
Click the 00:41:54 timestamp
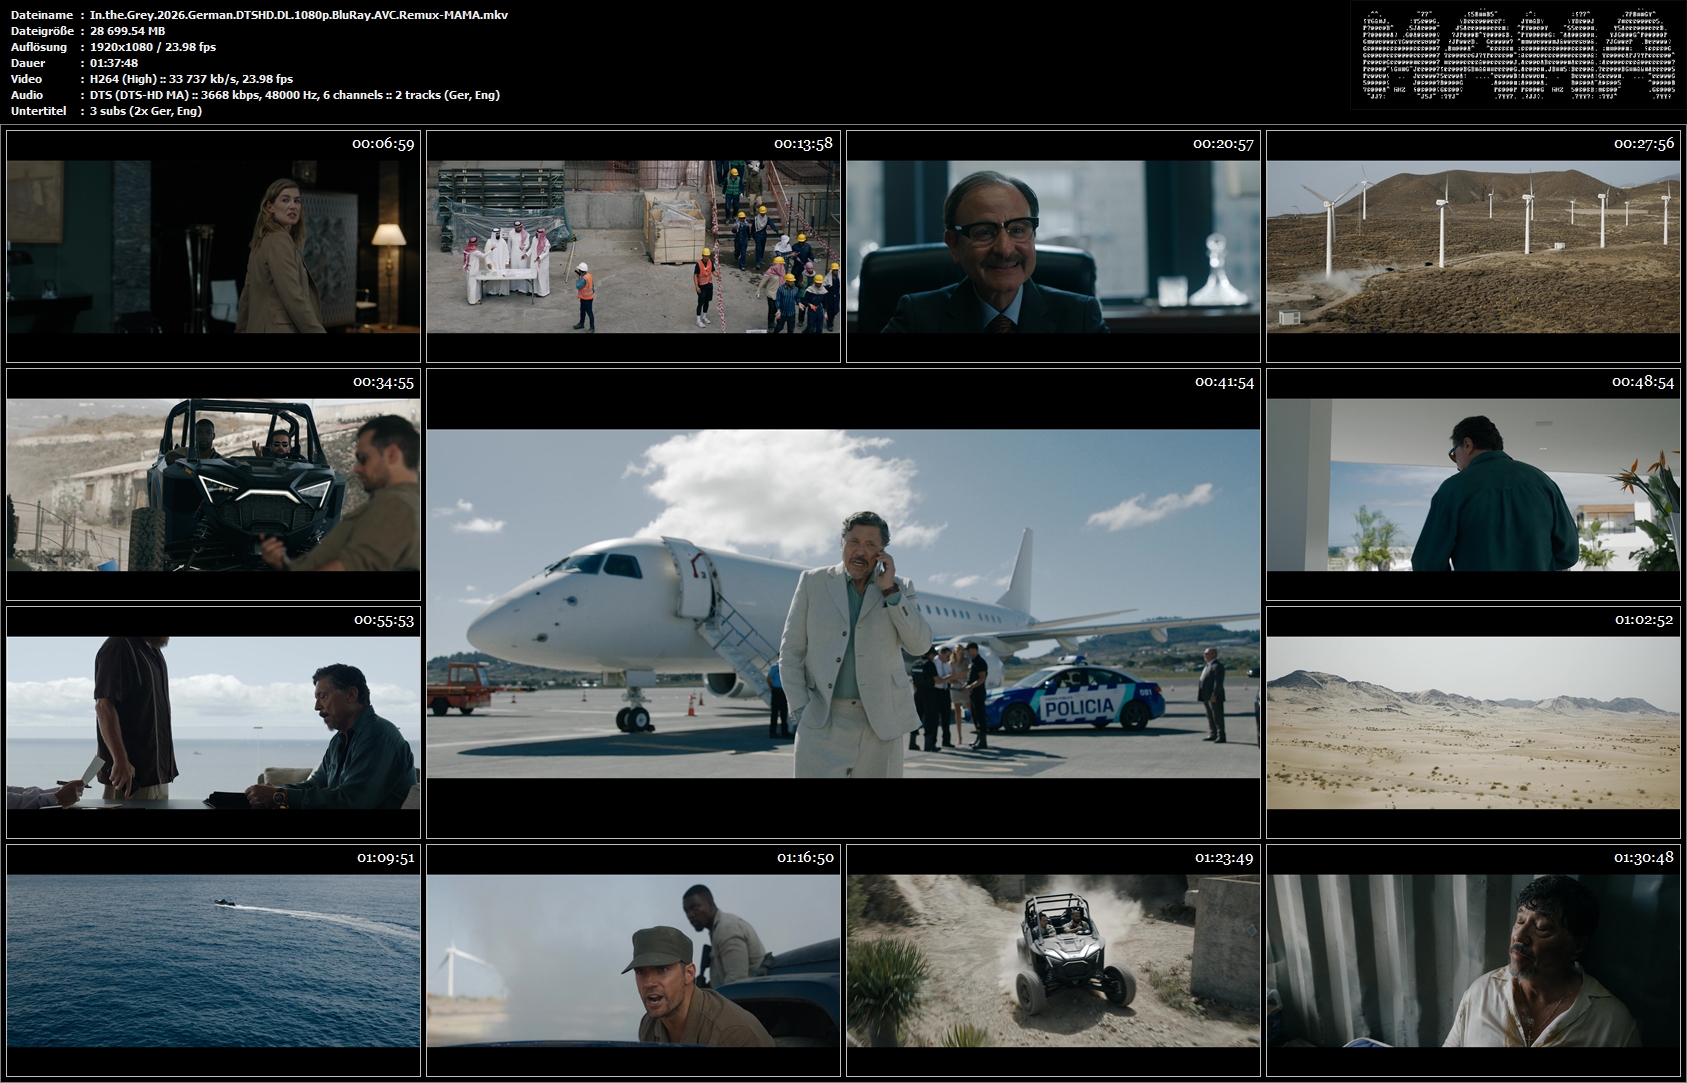coord(1224,382)
